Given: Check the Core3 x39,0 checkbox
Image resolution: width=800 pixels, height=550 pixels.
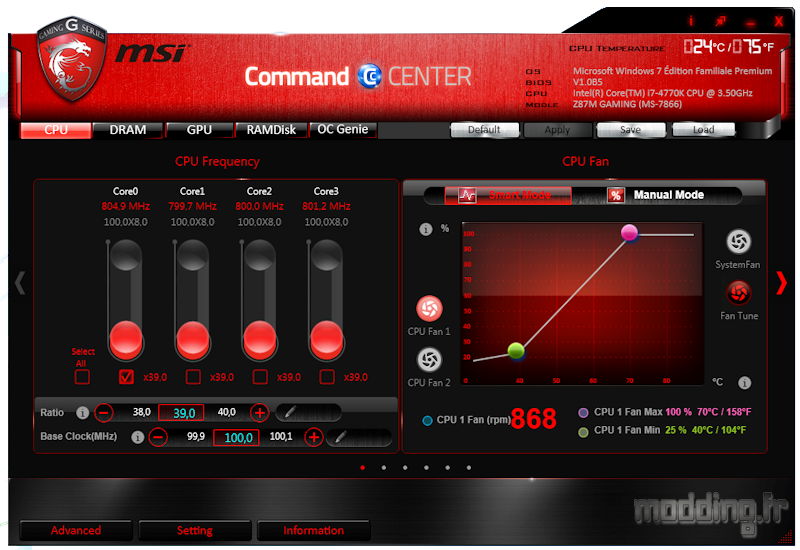Looking at the screenshot, I should [327, 377].
